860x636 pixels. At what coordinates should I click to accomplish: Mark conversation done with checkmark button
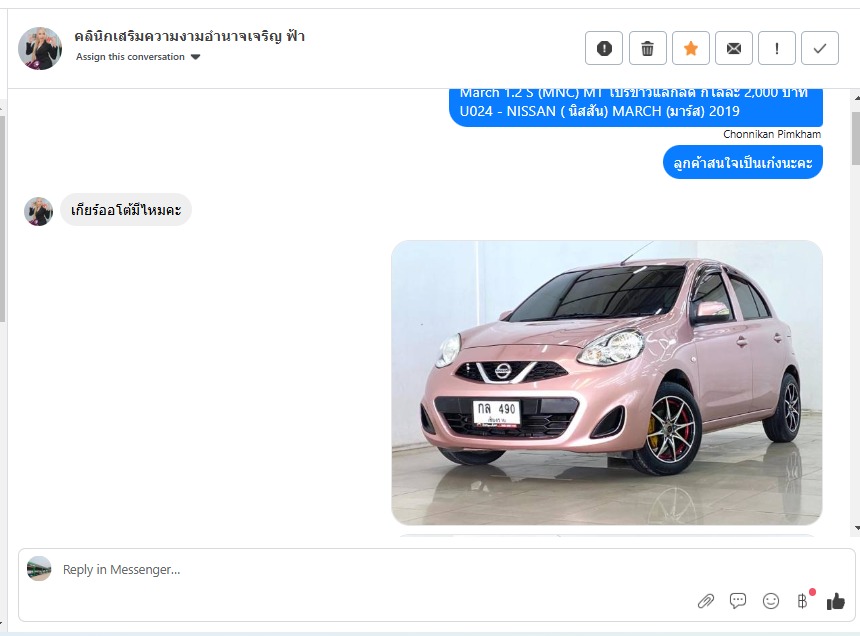tap(819, 48)
